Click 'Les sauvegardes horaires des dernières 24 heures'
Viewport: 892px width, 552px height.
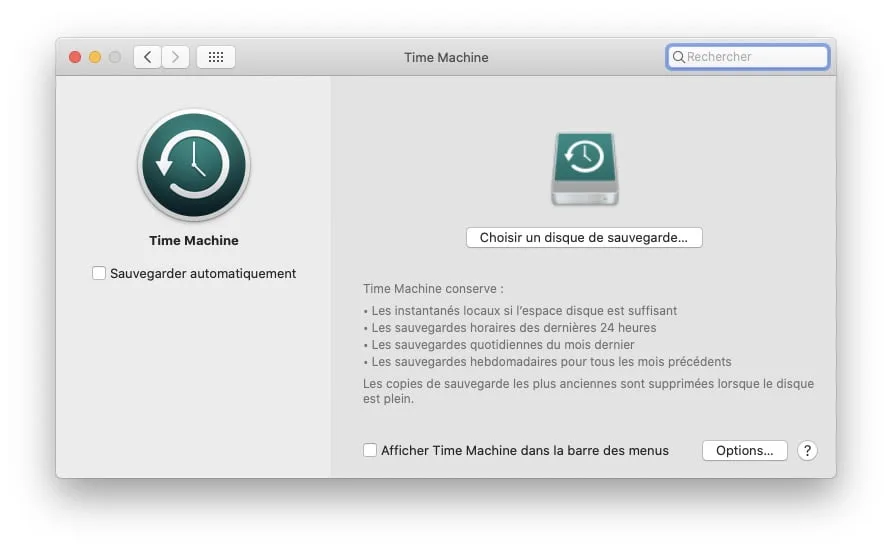(x=510, y=328)
